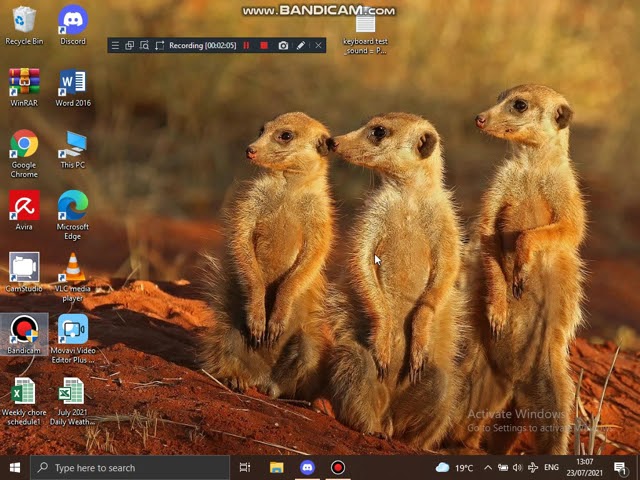The width and height of the screenshot is (640, 480).
Task: Select the VLC media player desktop icon
Action: (x=73, y=278)
